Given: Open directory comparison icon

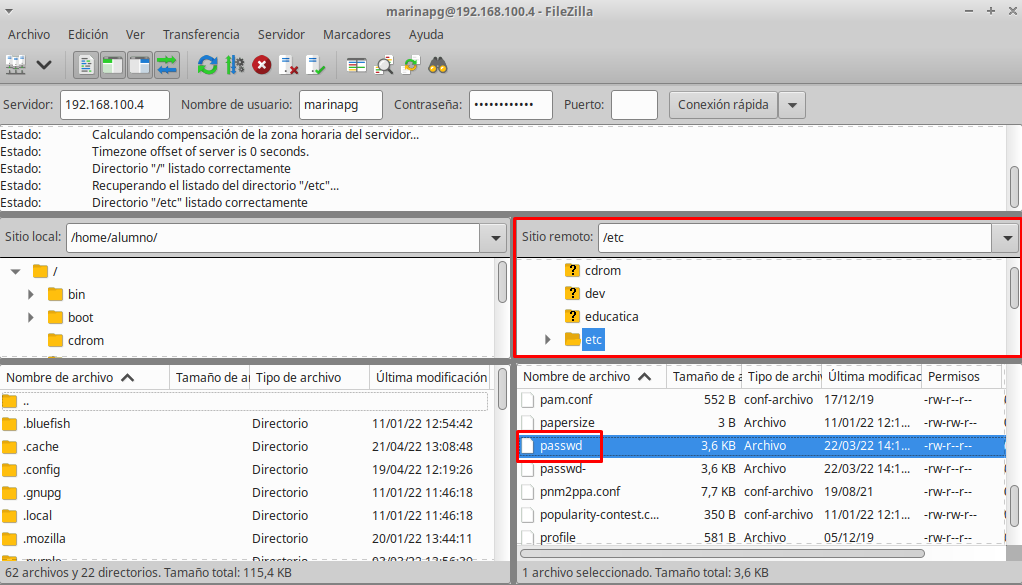Looking at the screenshot, I should point(384,65).
